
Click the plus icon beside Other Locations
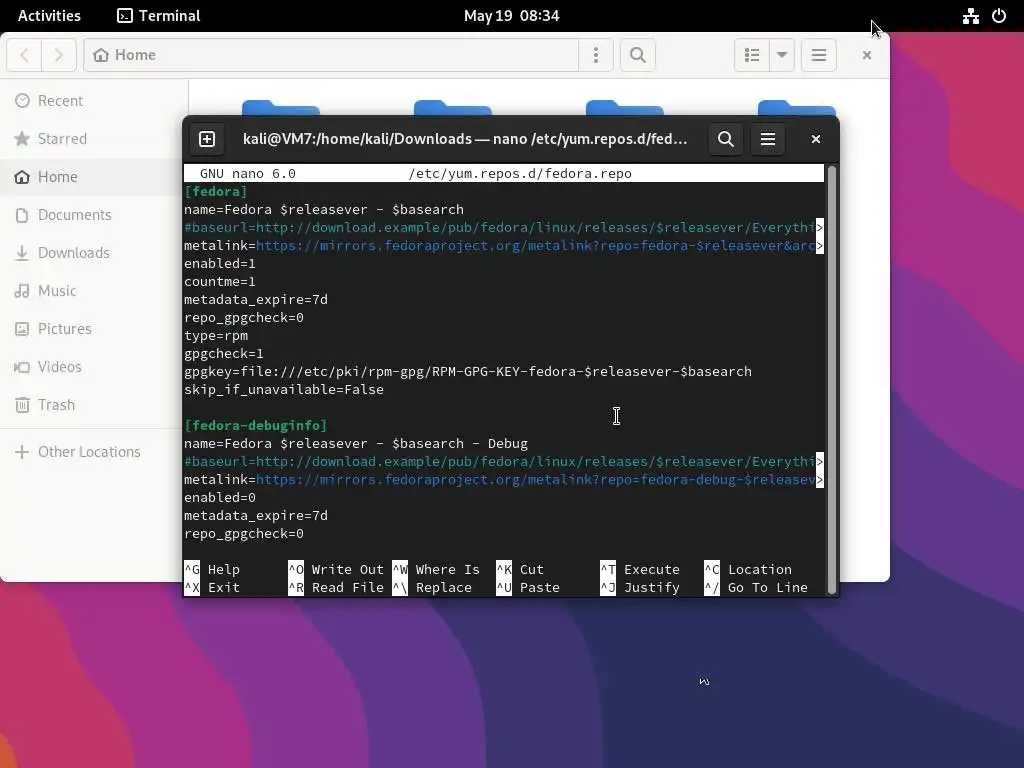[x=22, y=452]
